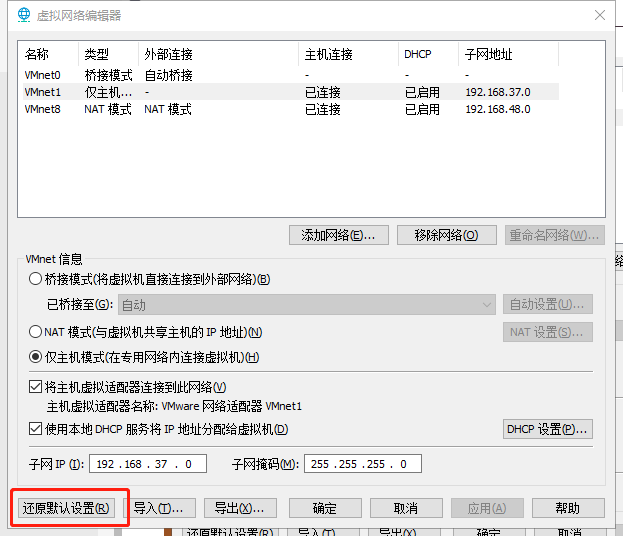Select NAT 模式 radio button

[35, 331]
